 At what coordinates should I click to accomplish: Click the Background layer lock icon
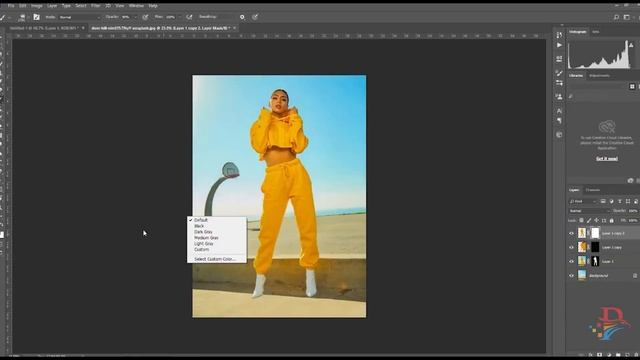point(635,276)
